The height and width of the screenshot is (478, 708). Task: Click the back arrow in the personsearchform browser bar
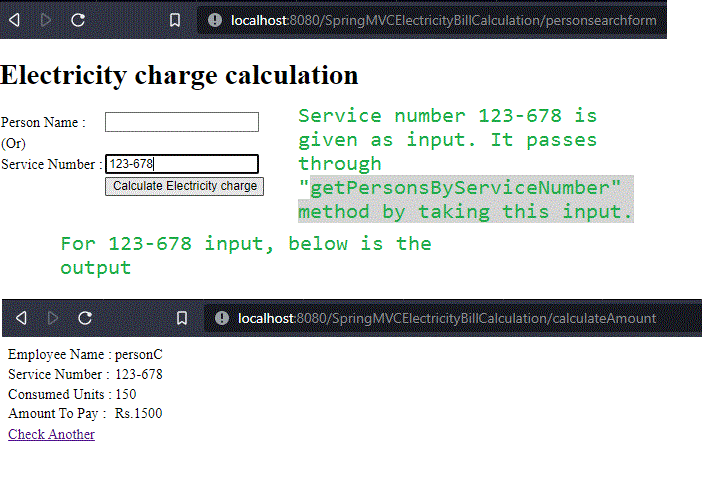point(14,20)
